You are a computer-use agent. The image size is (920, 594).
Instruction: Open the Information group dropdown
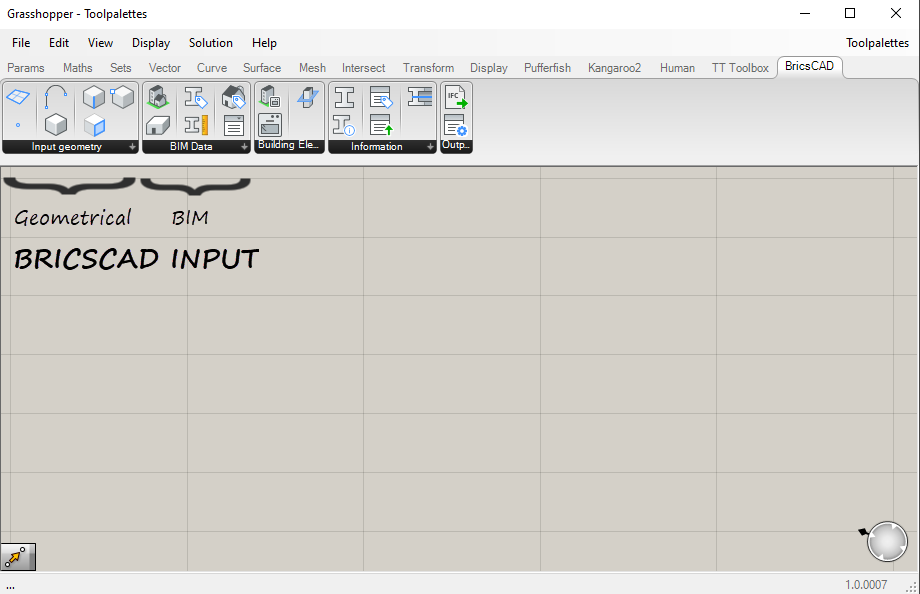pos(430,146)
